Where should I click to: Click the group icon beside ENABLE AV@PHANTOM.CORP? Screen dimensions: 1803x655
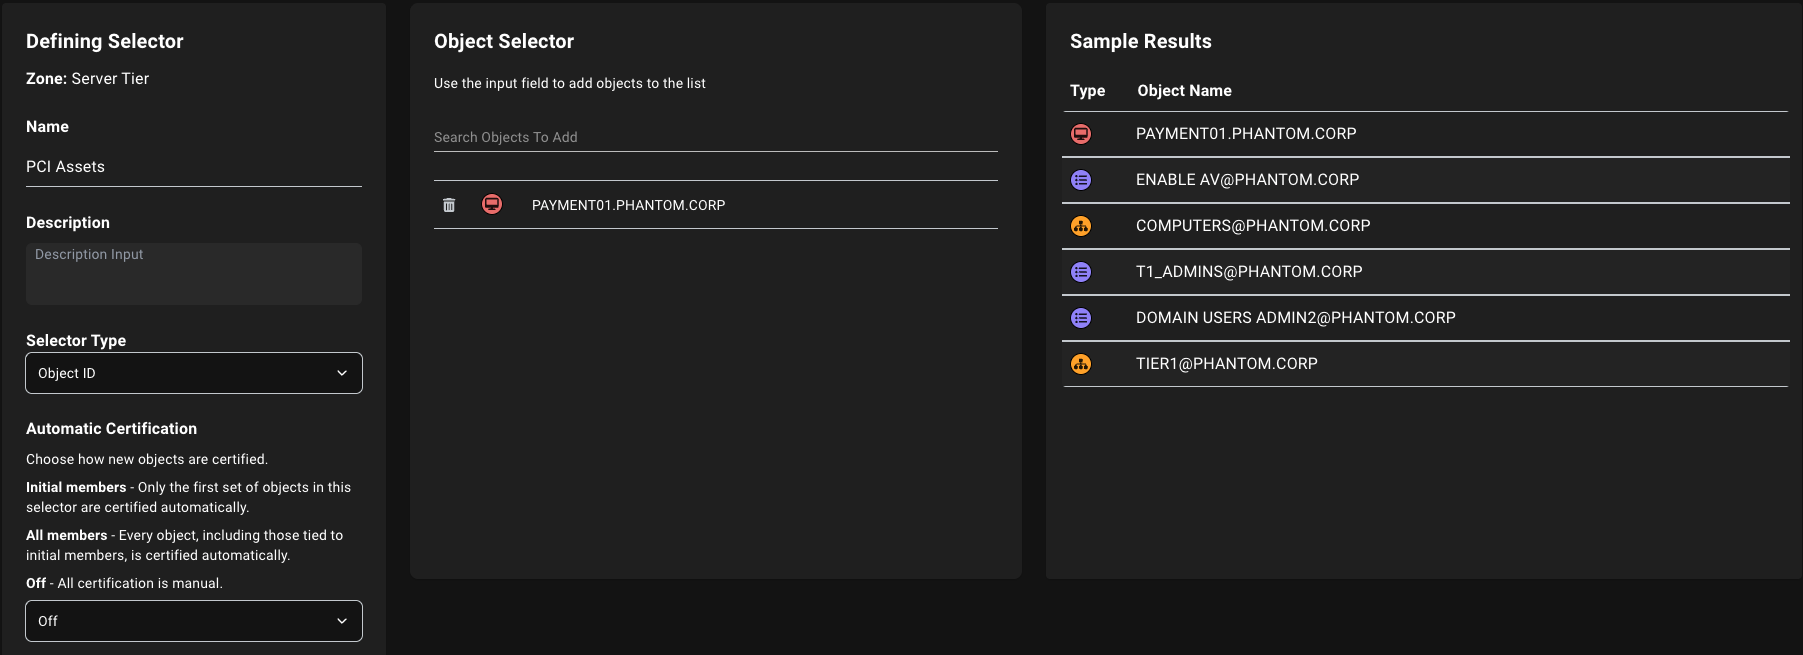[1081, 180]
